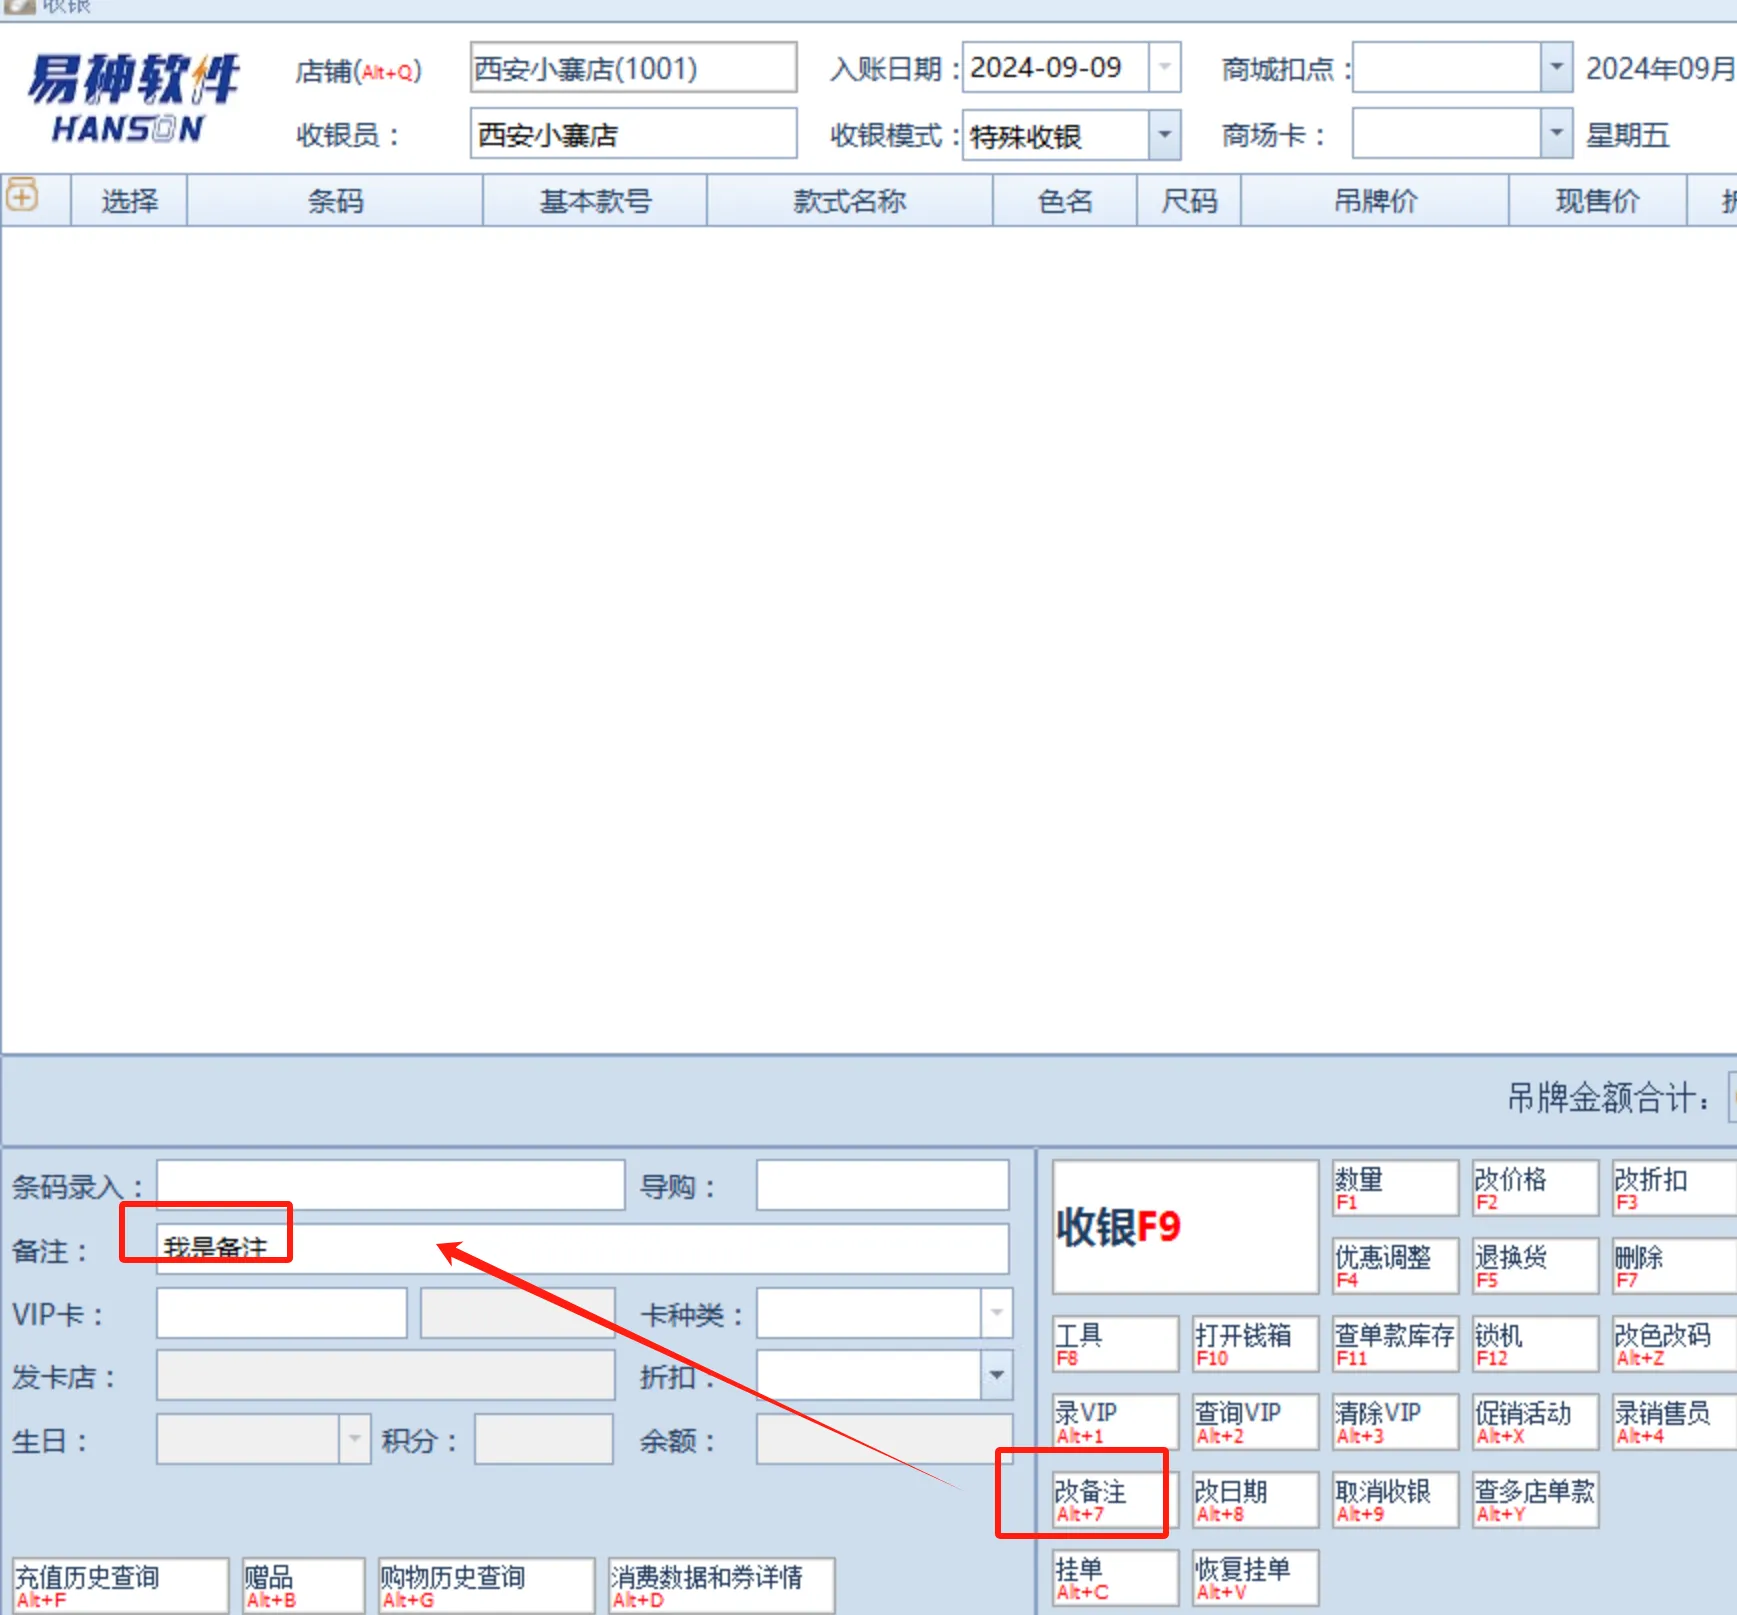Click 查询VIP Alt+2 button
The image size is (1737, 1615).
click(1254, 1421)
